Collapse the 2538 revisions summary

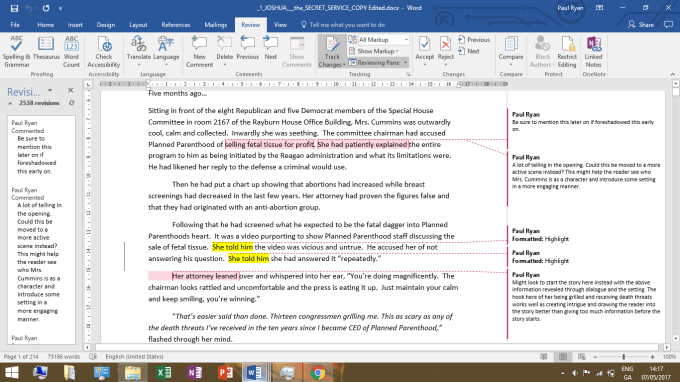10,103
